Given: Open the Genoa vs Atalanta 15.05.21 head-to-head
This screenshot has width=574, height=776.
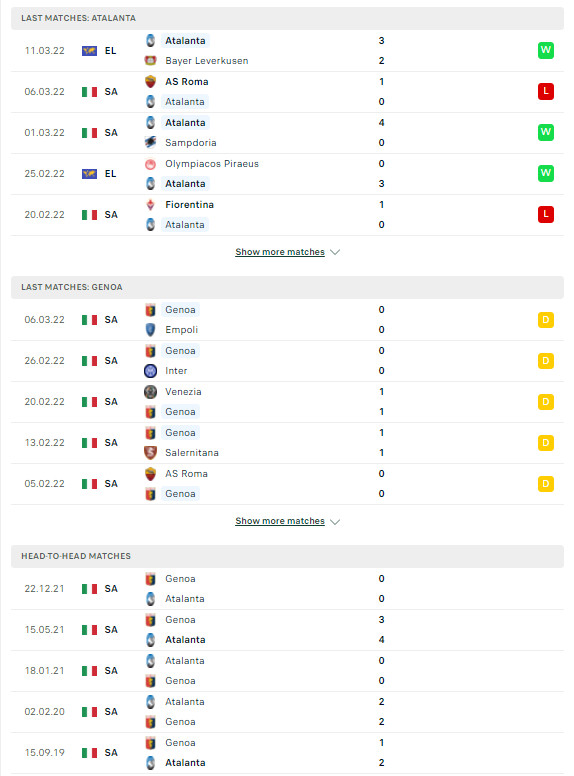Looking at the screenshot, I should (x=287, y=630).
